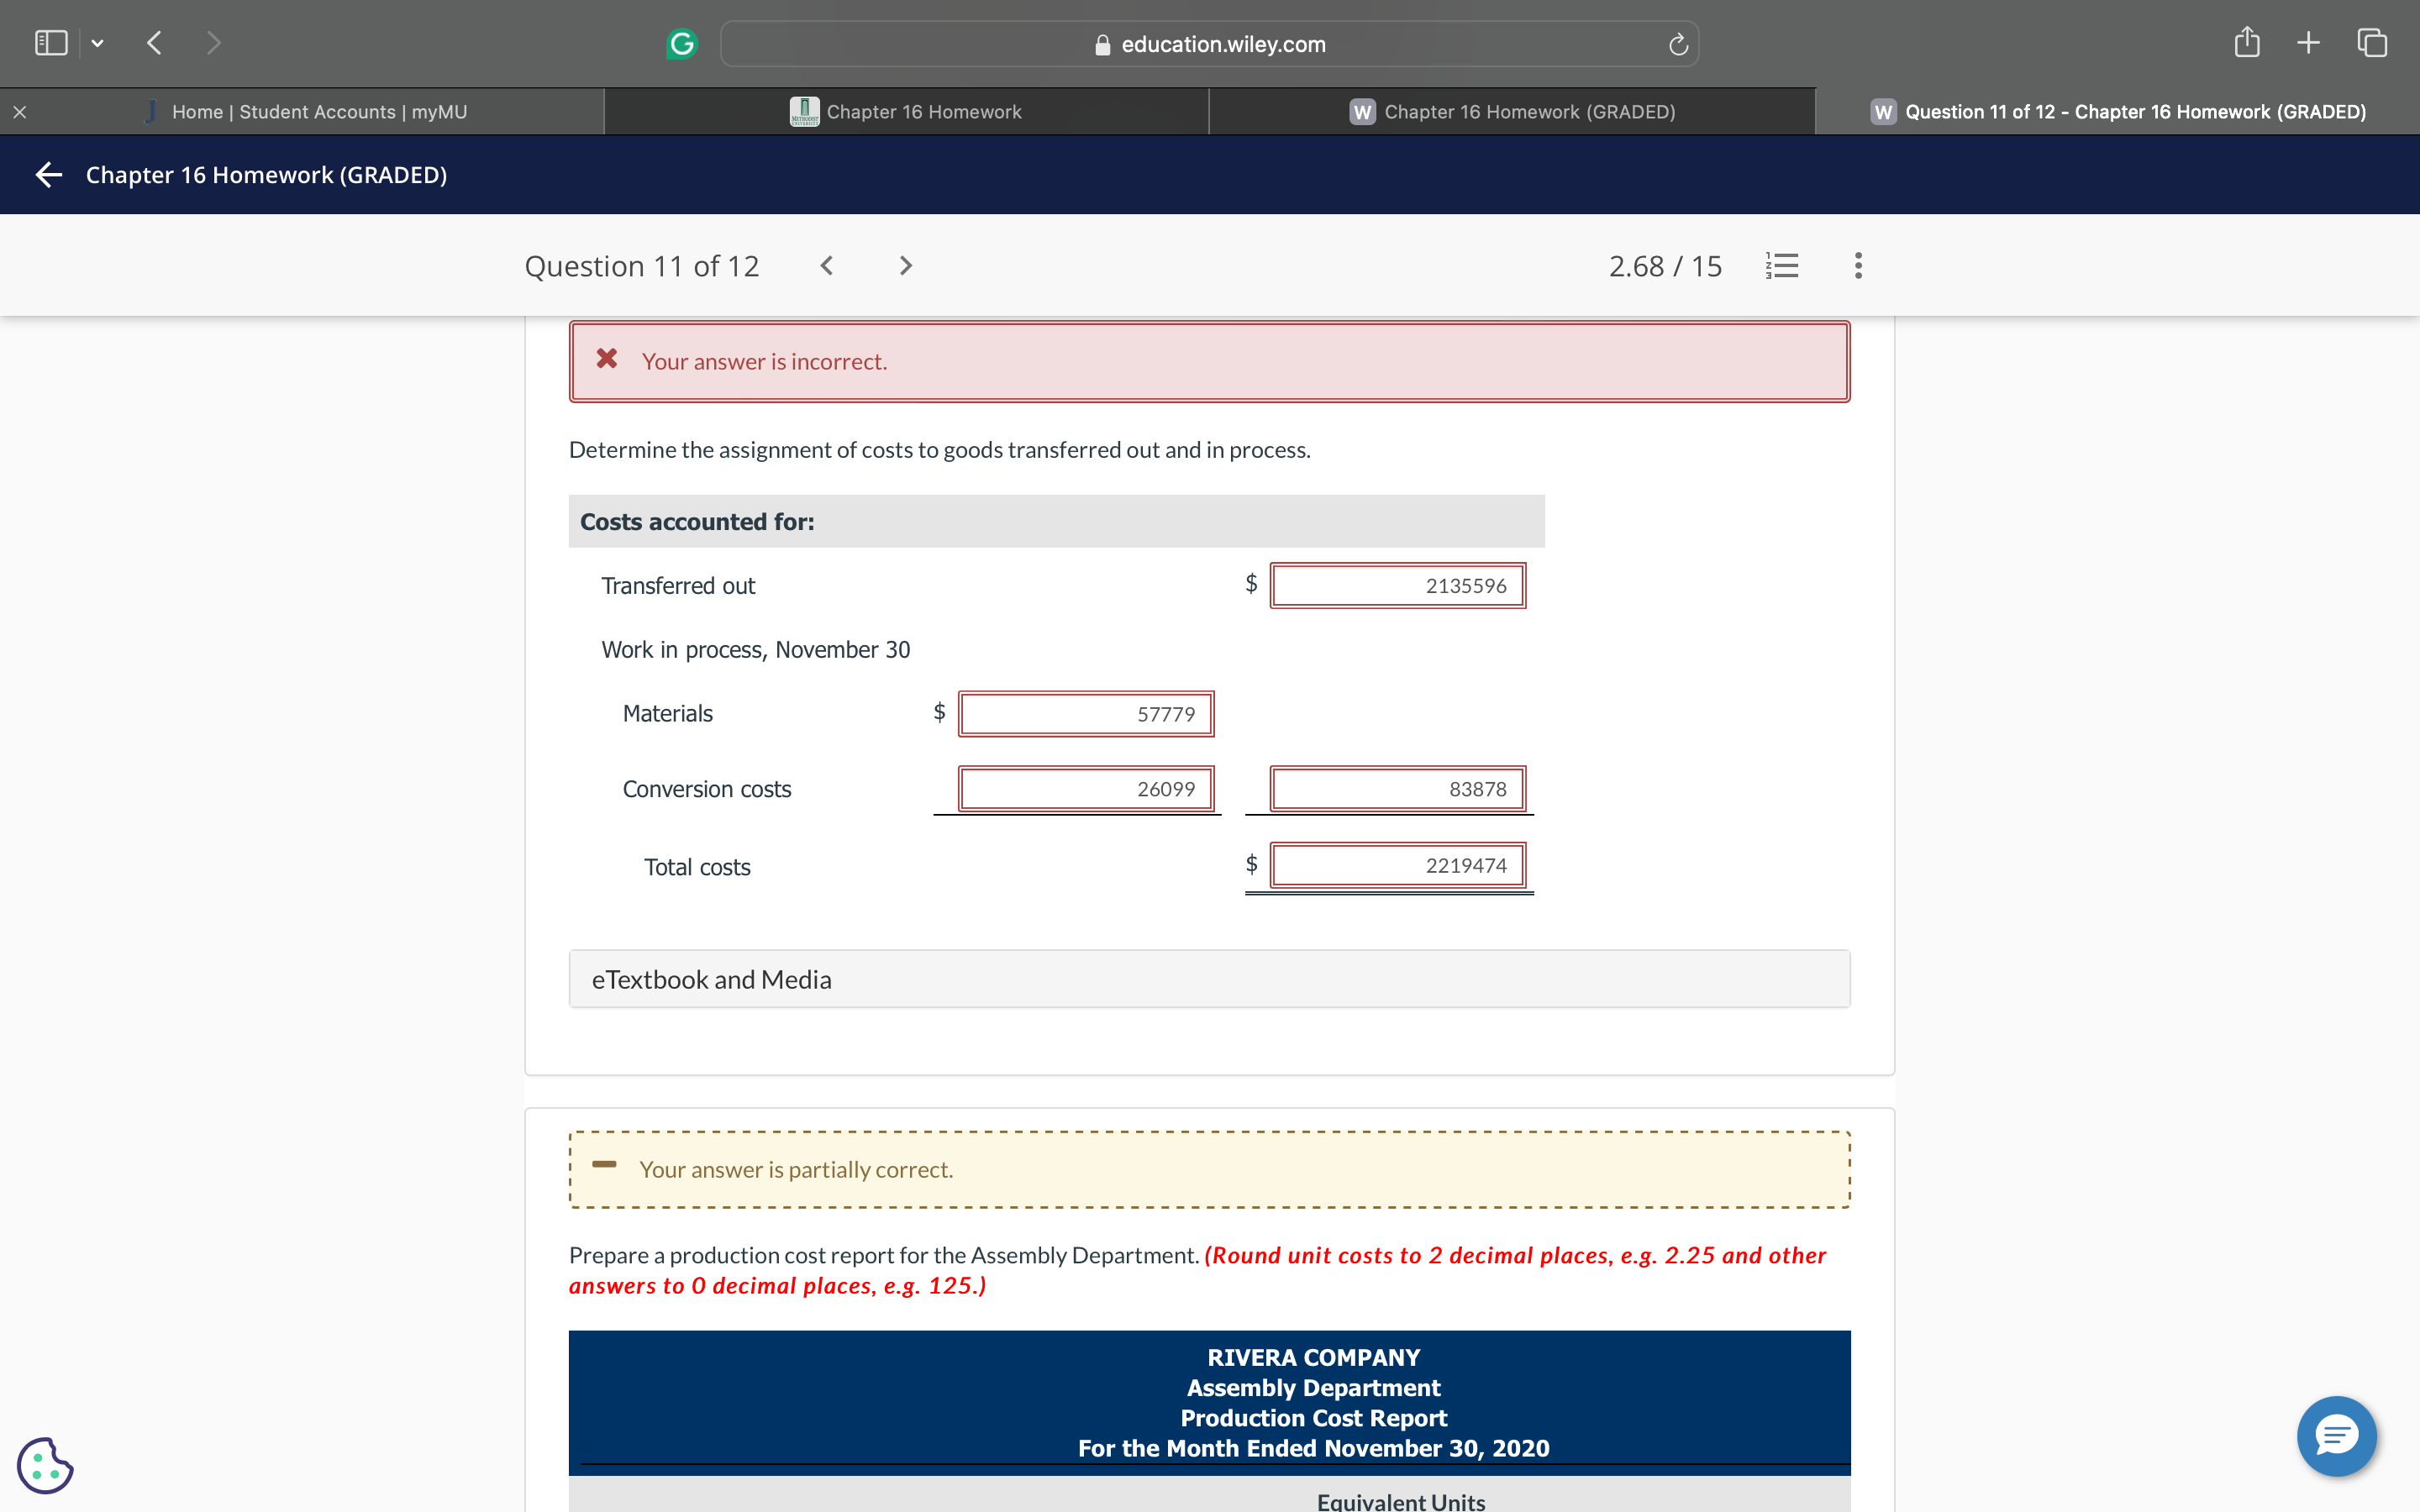Click the Transferred out amount field
This screenshot has width=2420, height=1512.
pos(1397,586)
